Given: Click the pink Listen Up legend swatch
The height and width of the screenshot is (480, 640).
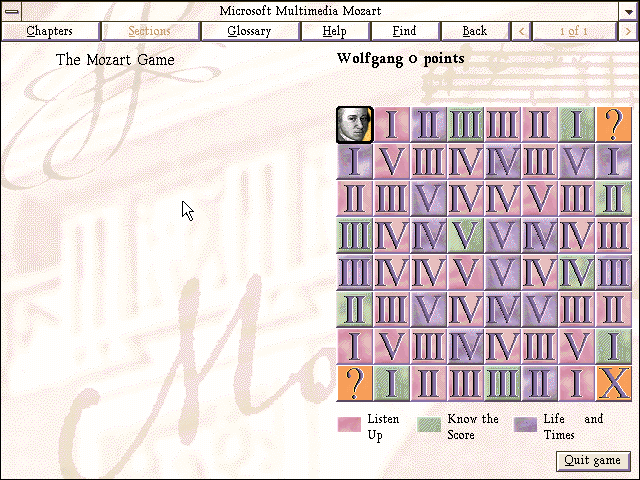Looking at the screenshot, I should [349, 424].
